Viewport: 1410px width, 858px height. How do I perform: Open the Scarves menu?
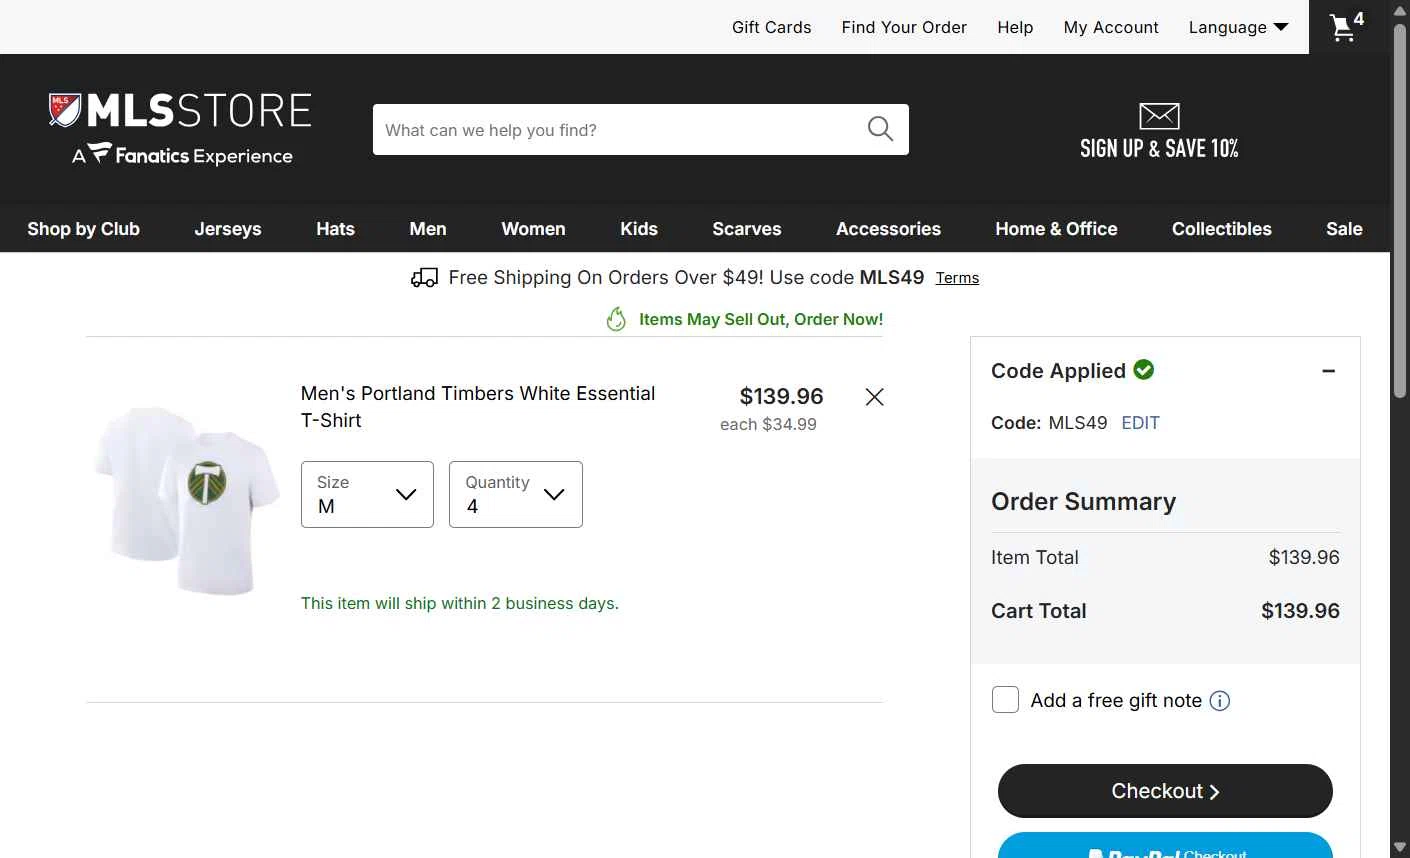point(747,229)
